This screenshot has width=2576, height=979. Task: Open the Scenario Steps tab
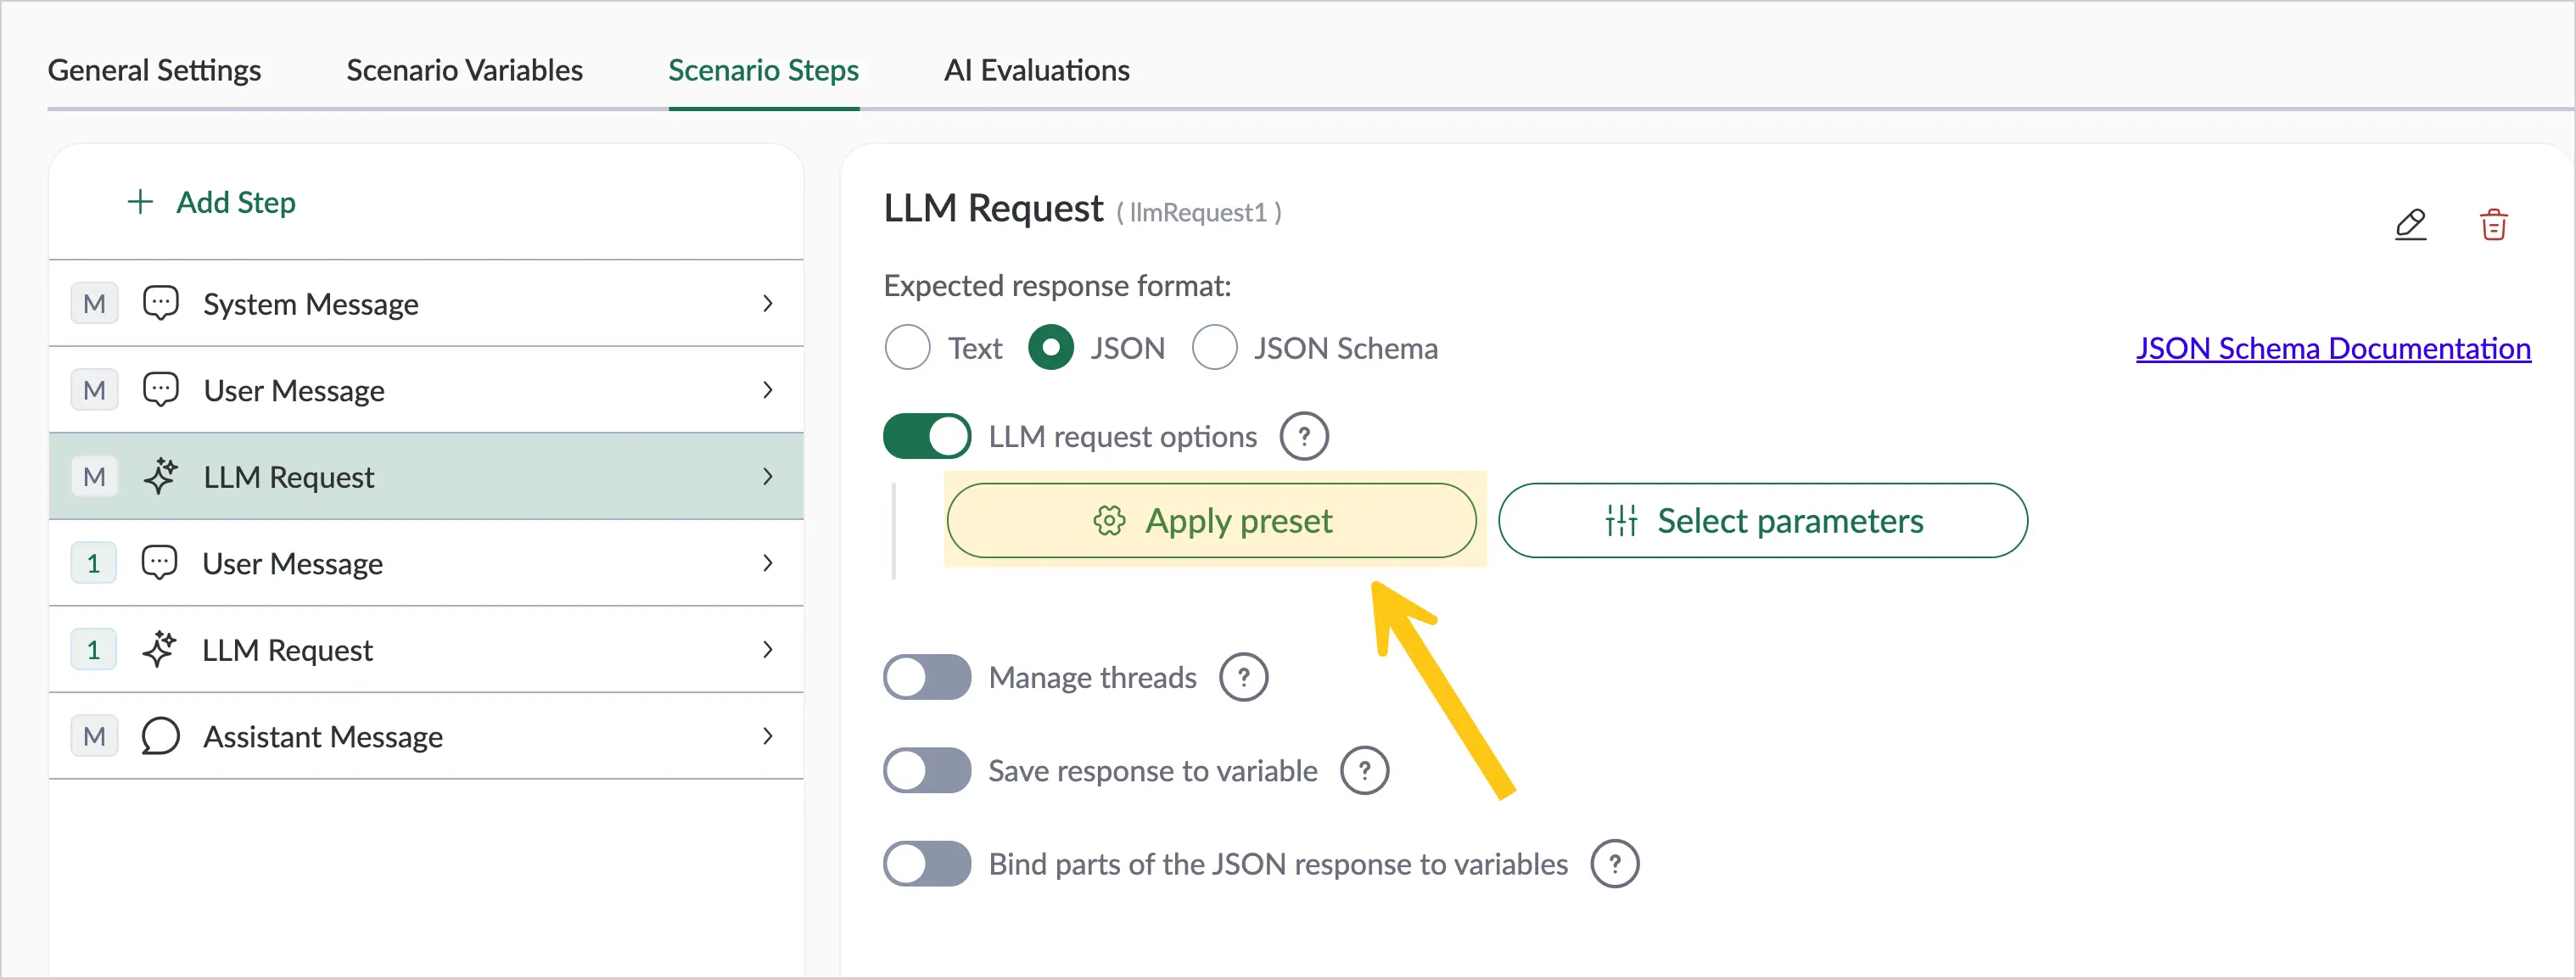[x=763, y=70]
